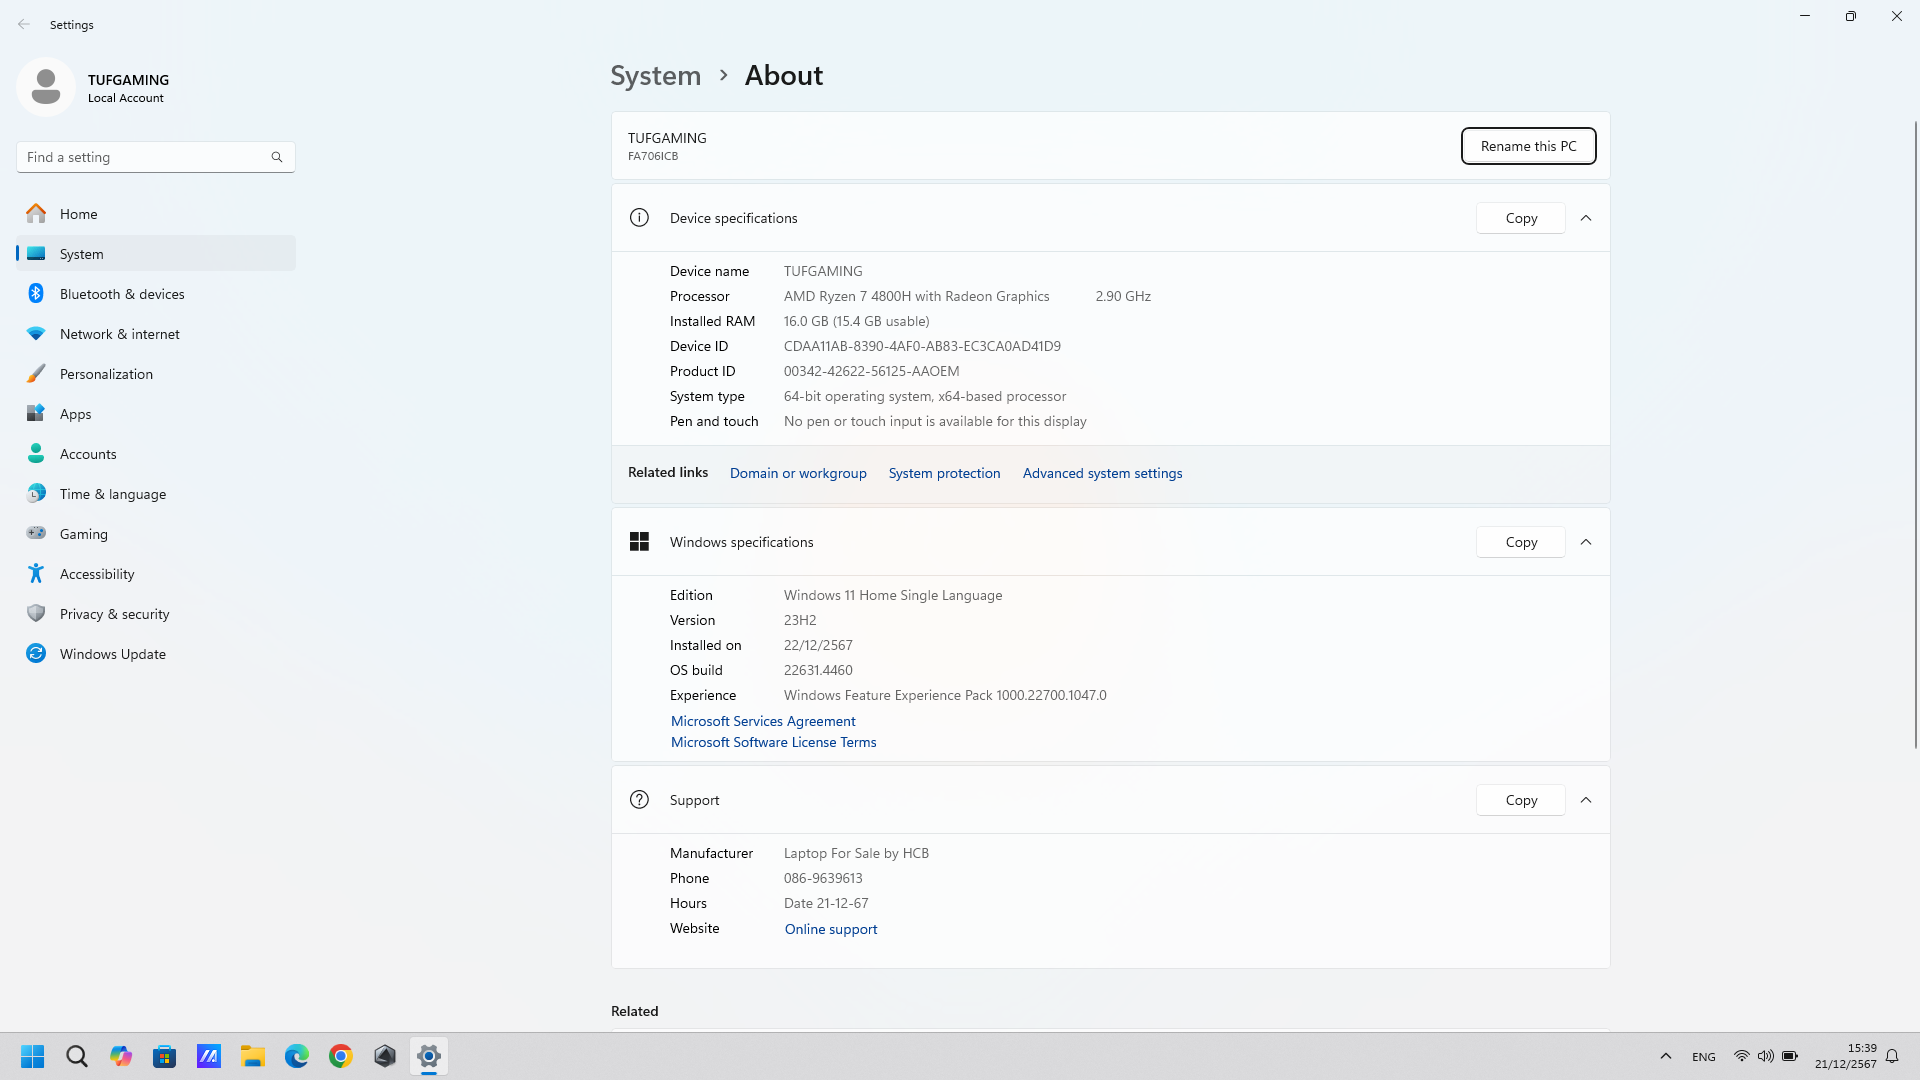This screenshot has height=1080, width=1920.
Task: Open MyASUS app from taskbar
Action: (209, 1056)
